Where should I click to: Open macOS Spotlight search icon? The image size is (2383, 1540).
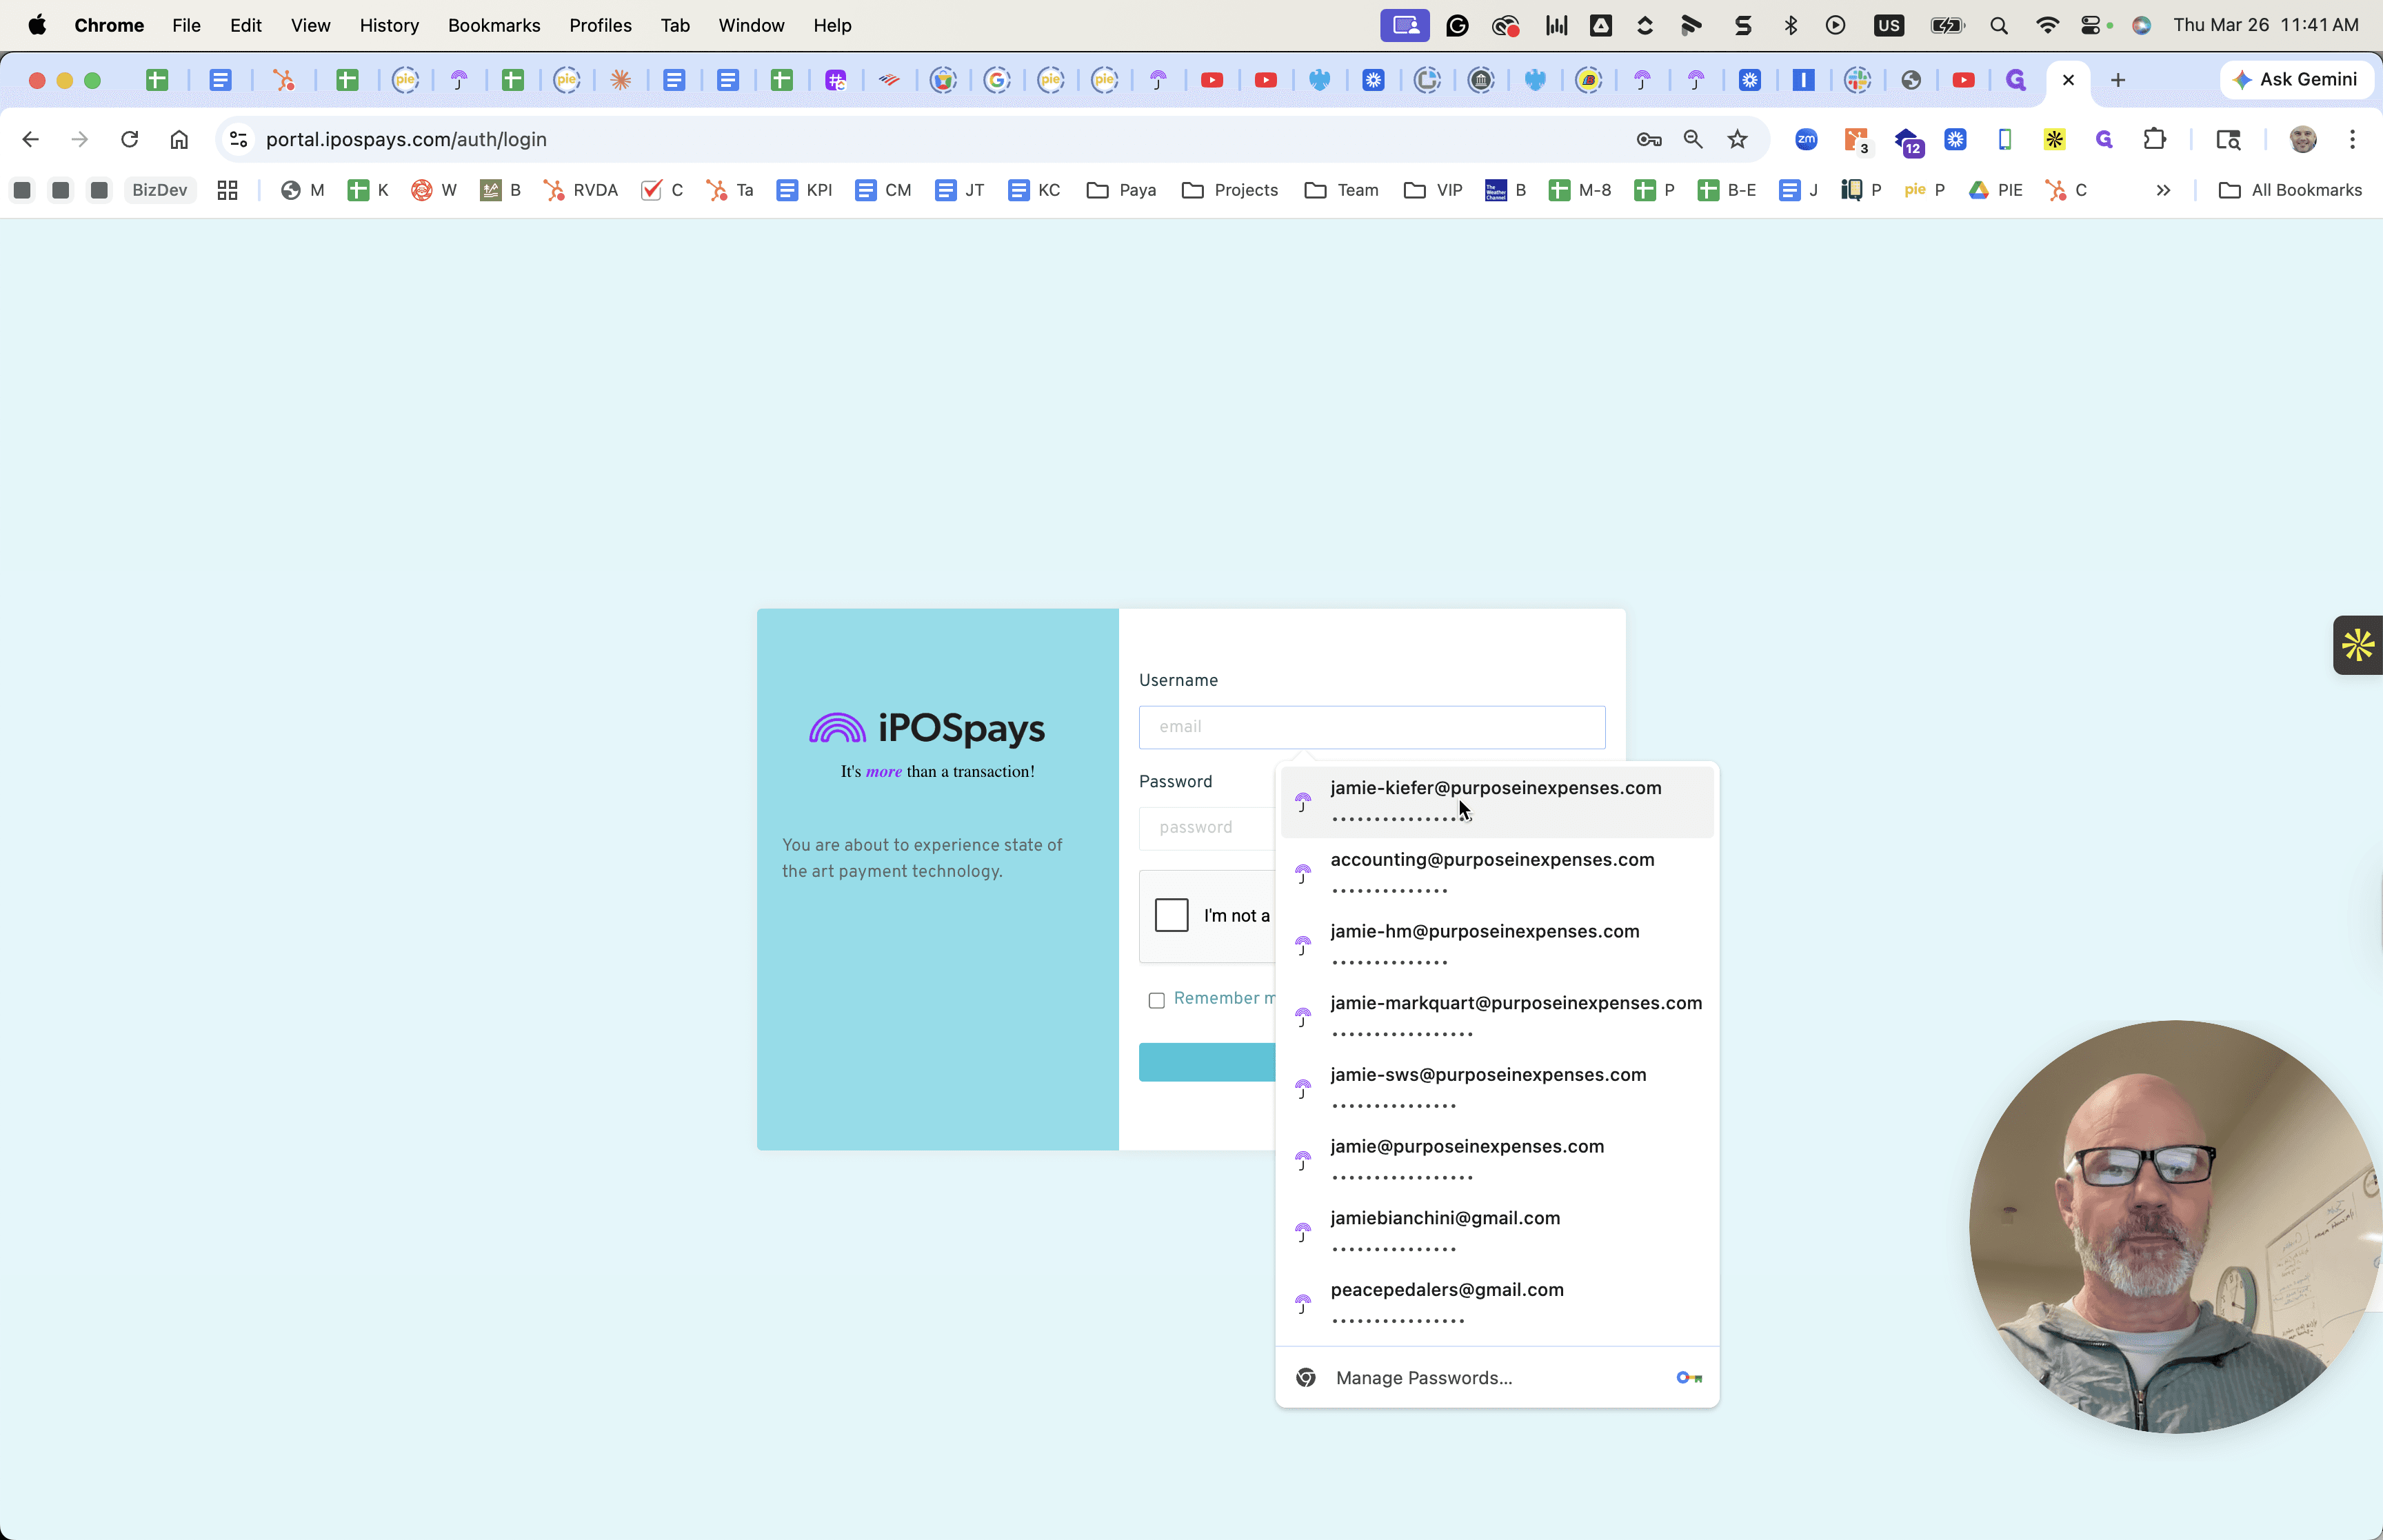[1999, 25]
